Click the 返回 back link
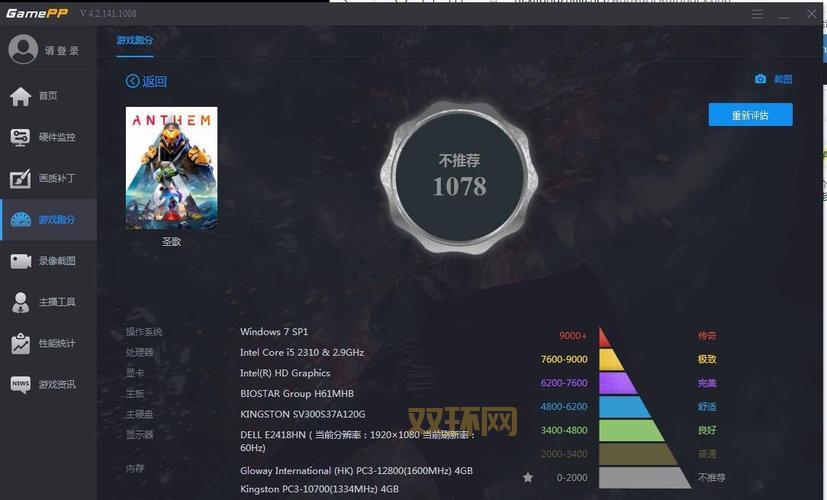 tap(146, 81)
